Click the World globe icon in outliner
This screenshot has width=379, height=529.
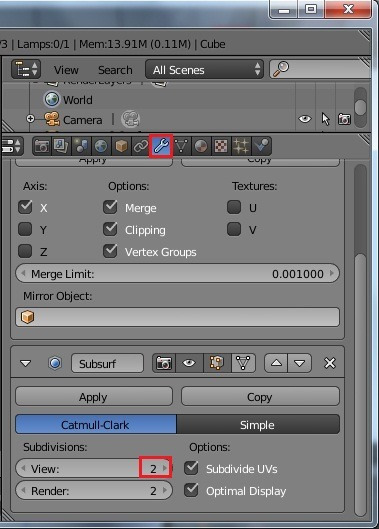click(x=52, y=99)
